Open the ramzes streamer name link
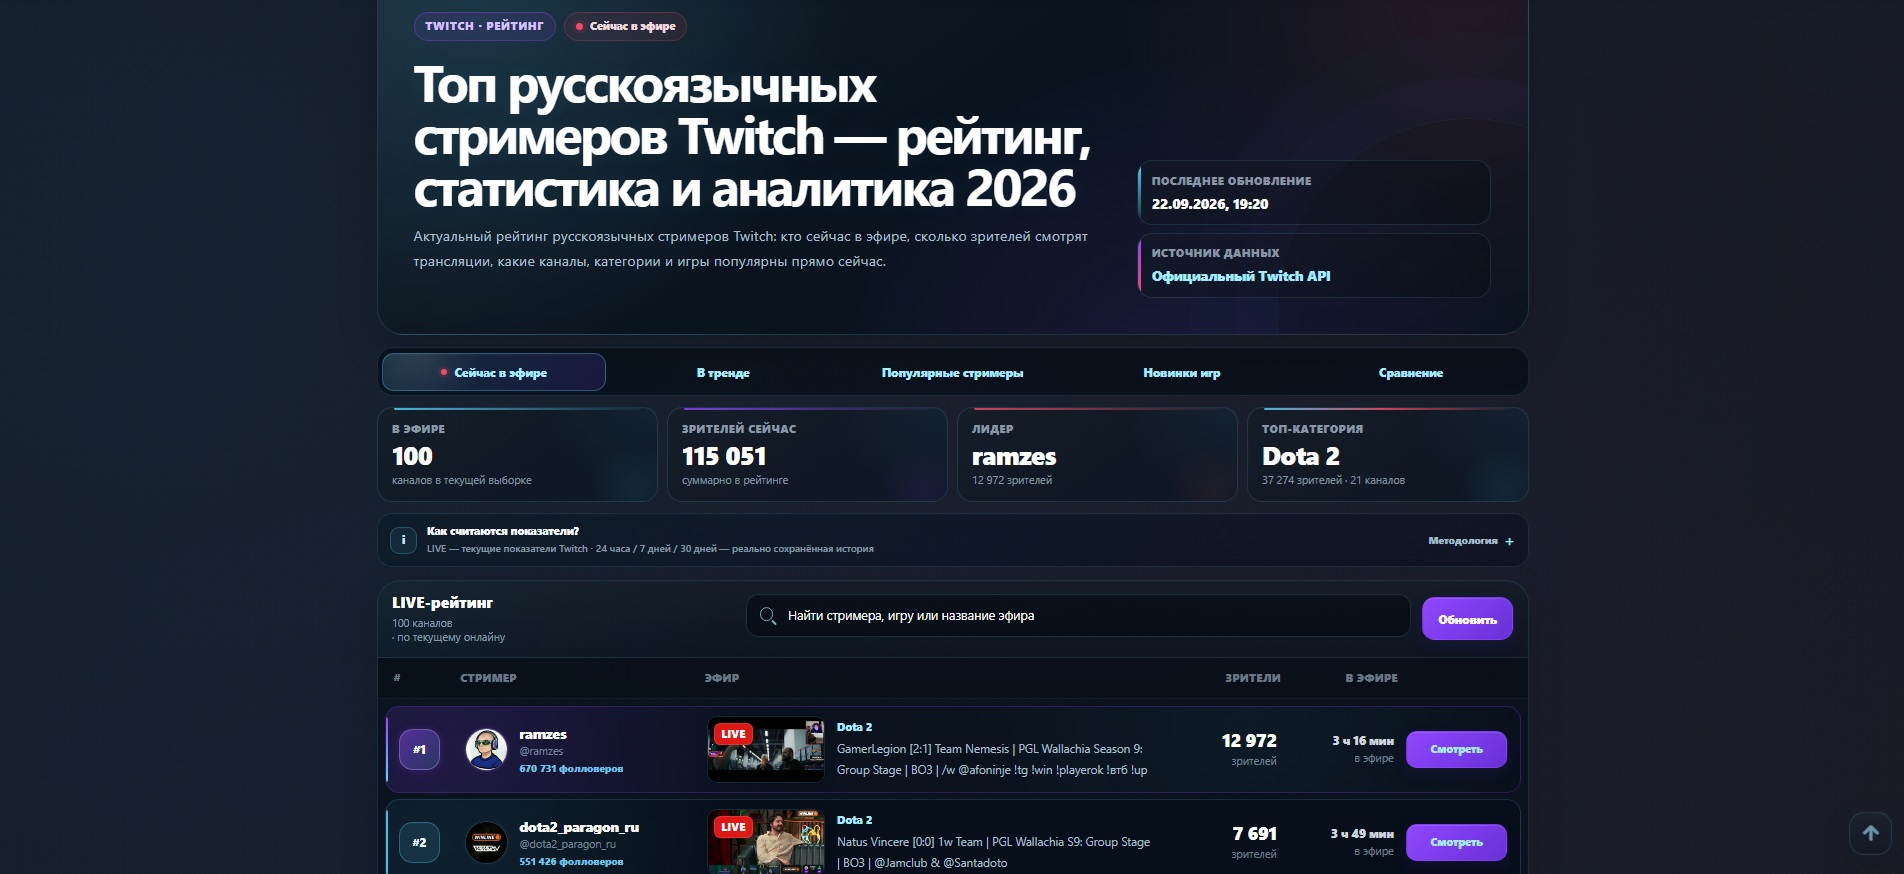The image size is (1904, 874). click(x=543, y=735)
